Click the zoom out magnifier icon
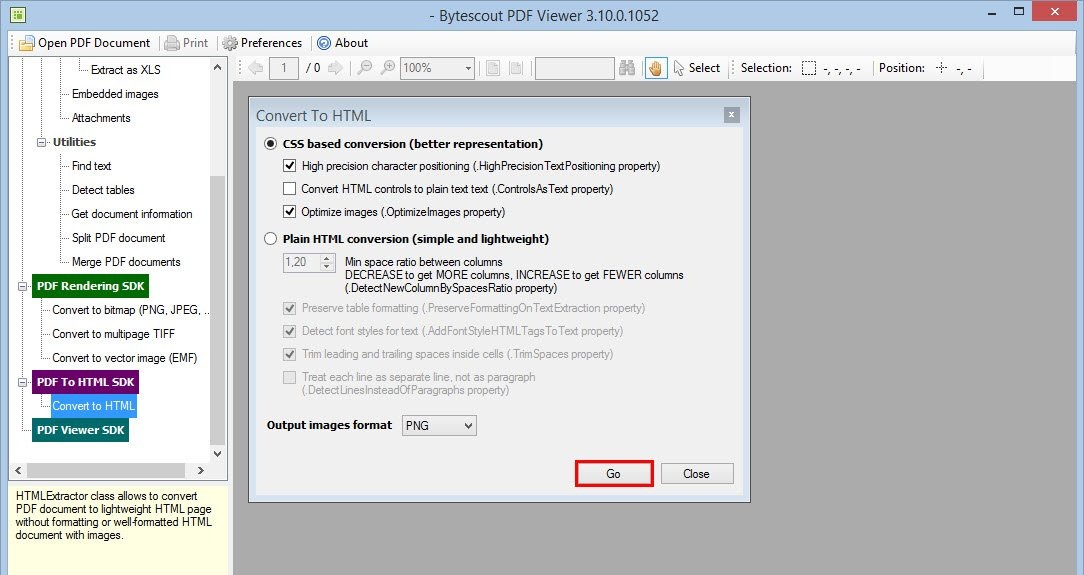 point(364,68)
